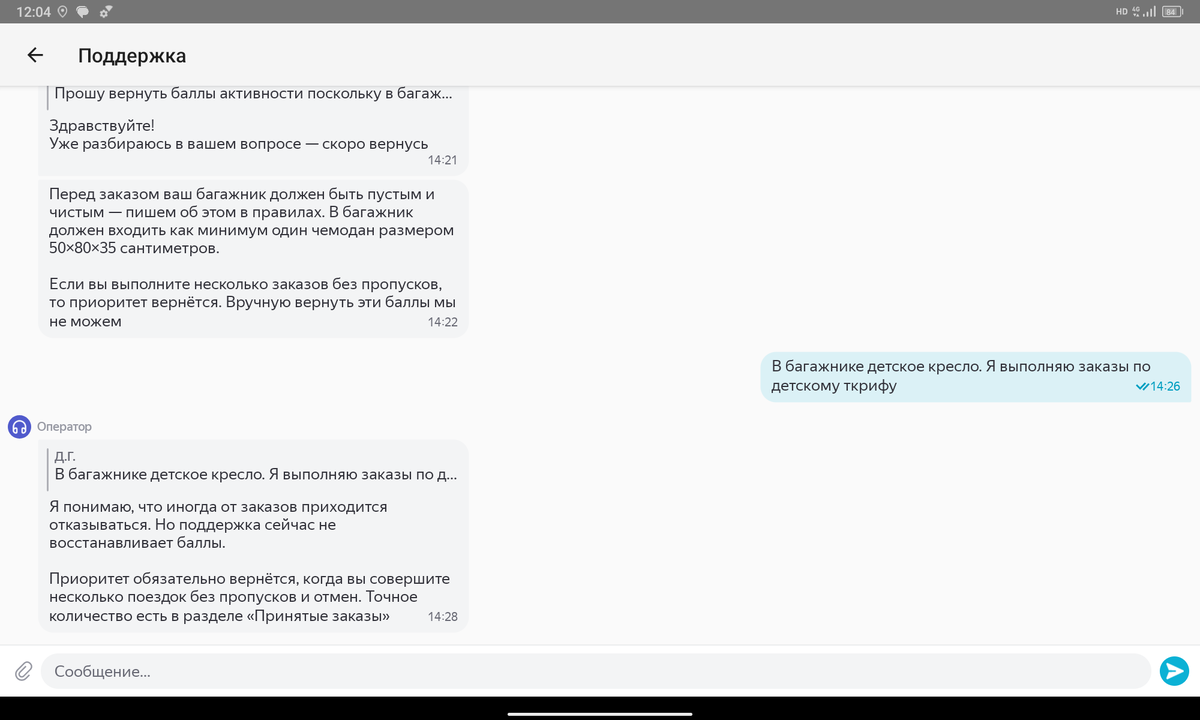Open the location icon in status bar
The height and width of the screenshot is (720, 1200).
pyautogui.click(x=63, y=11)
